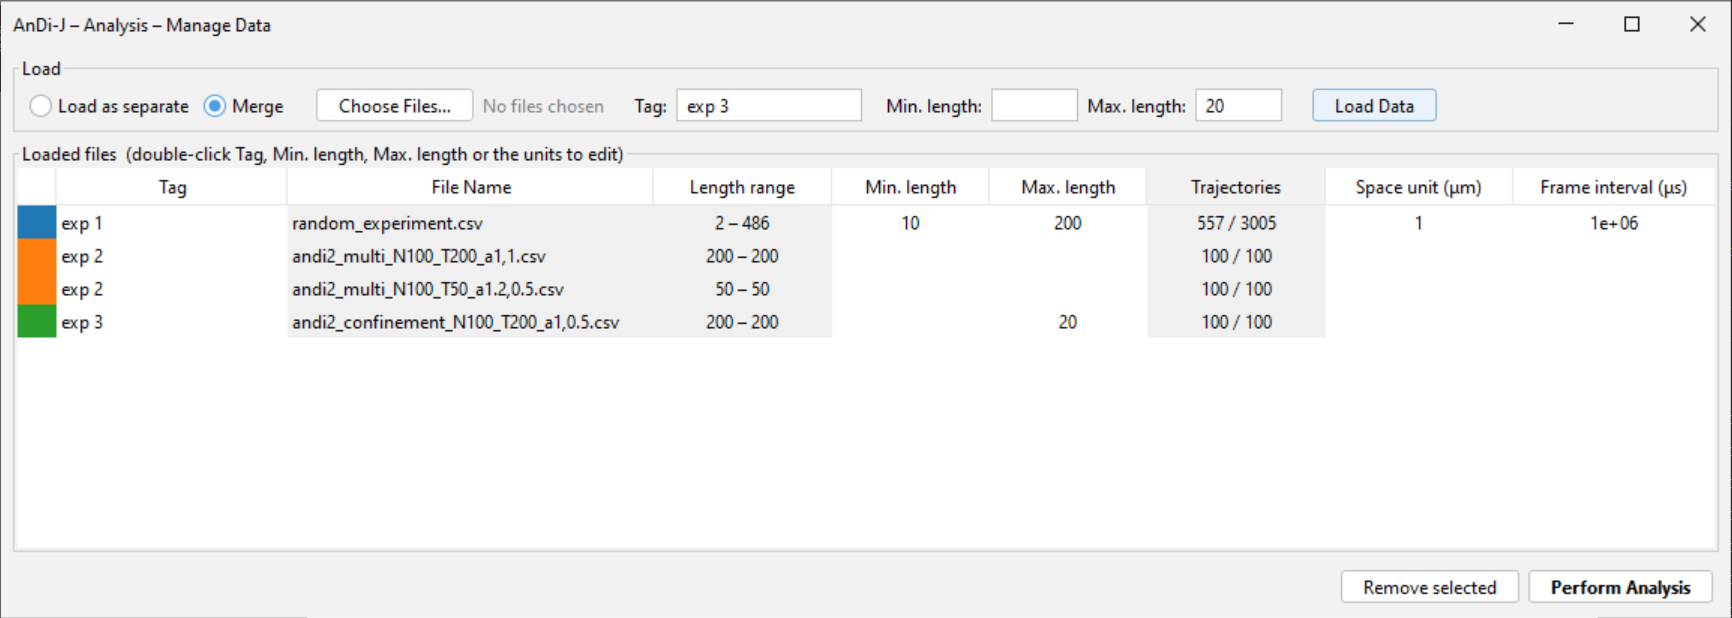
Task: Click the Max. length column header
Action: pyautogui.click(x=1068, y=187)
